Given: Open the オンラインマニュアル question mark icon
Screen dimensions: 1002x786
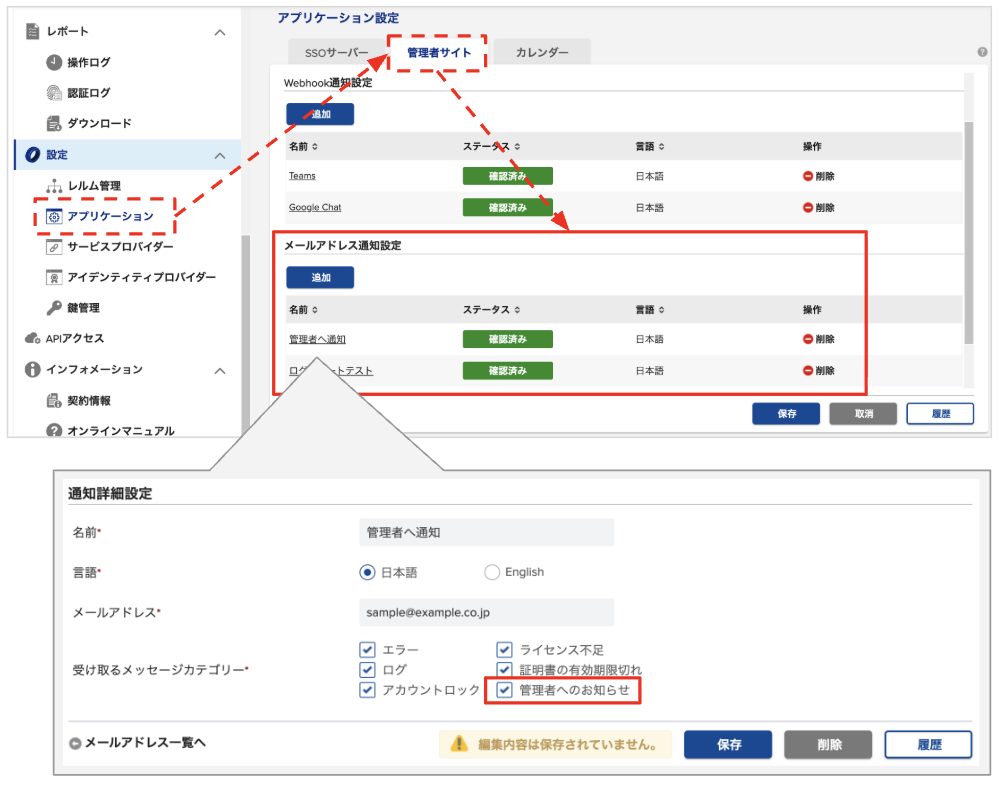Looking at the screenshot, I should click(x=54, y=431).
